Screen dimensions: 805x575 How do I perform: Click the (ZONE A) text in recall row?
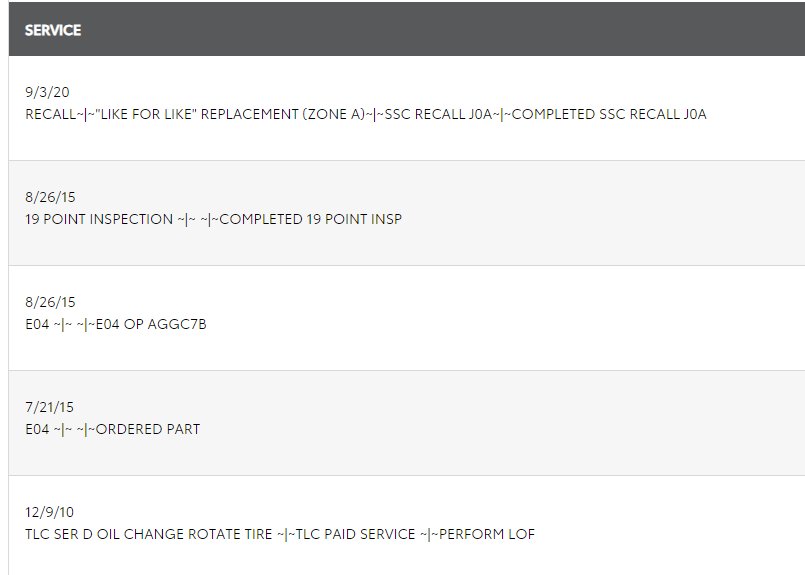click(x=334, y=114)
